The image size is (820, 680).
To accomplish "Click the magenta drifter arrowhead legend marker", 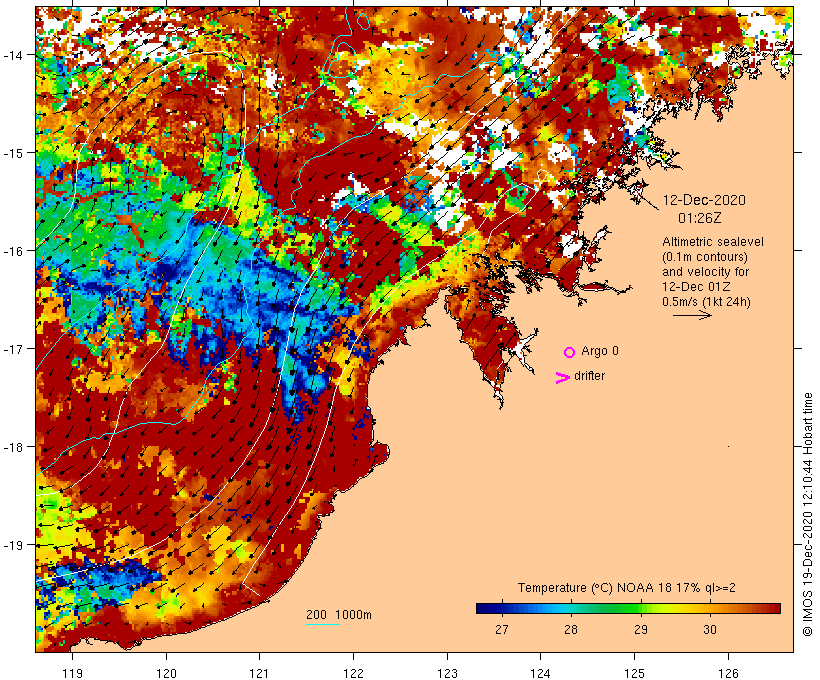I will [x=563, y=378].
